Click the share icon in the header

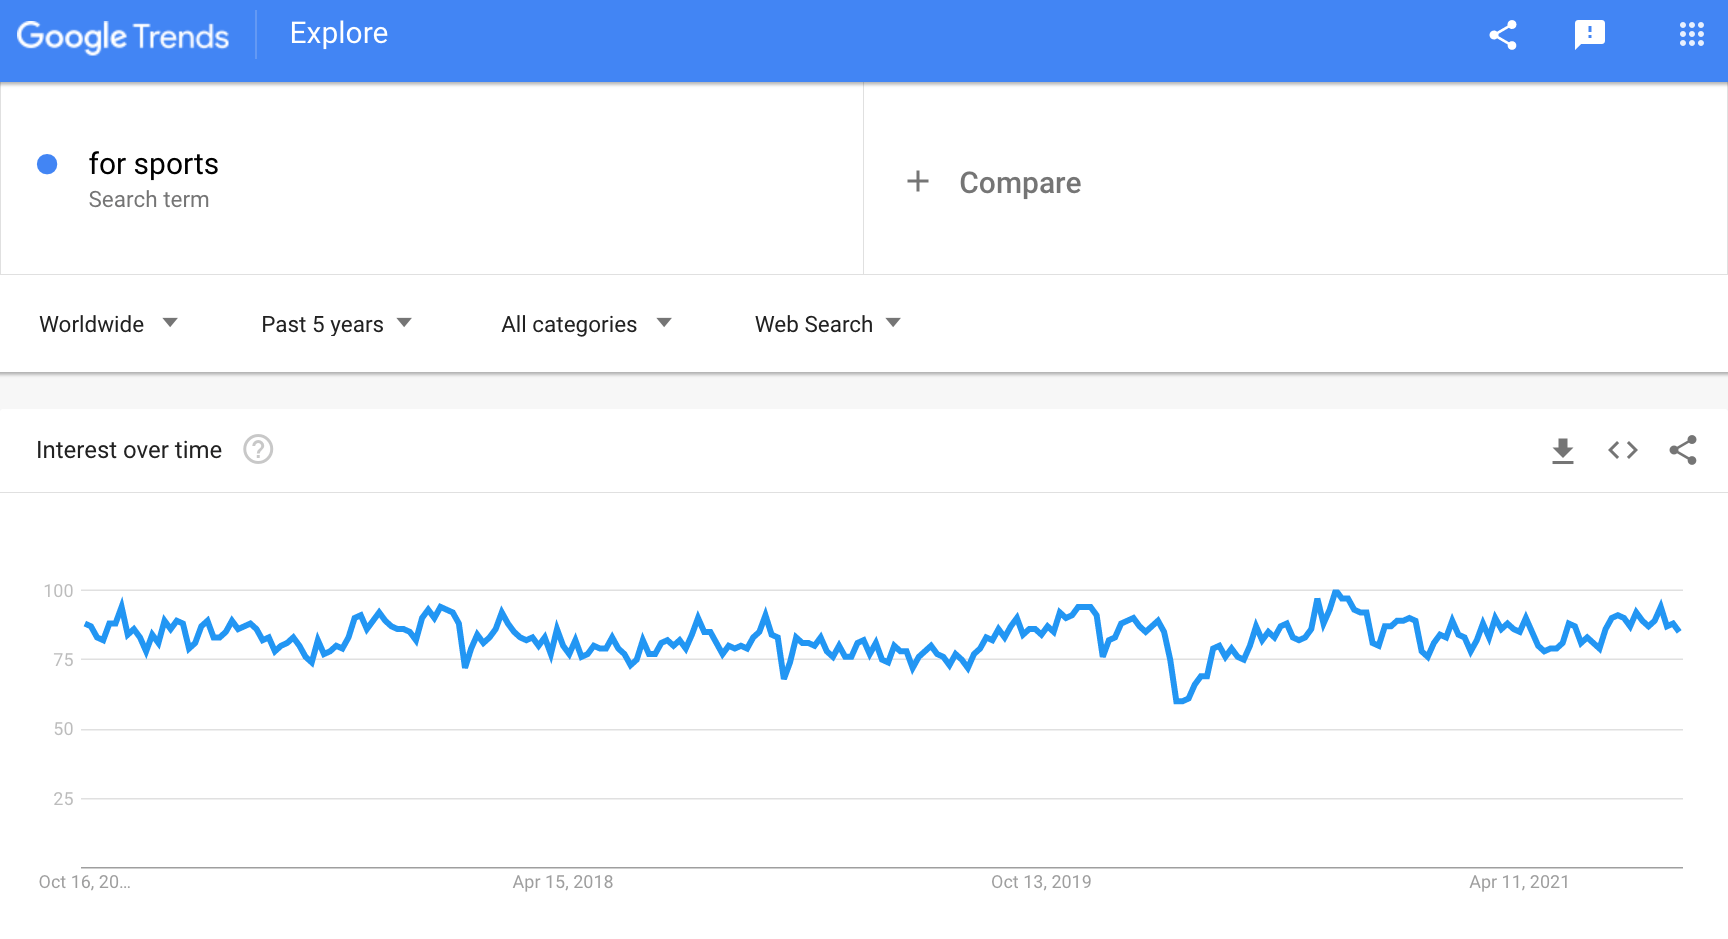[1503, 35]
